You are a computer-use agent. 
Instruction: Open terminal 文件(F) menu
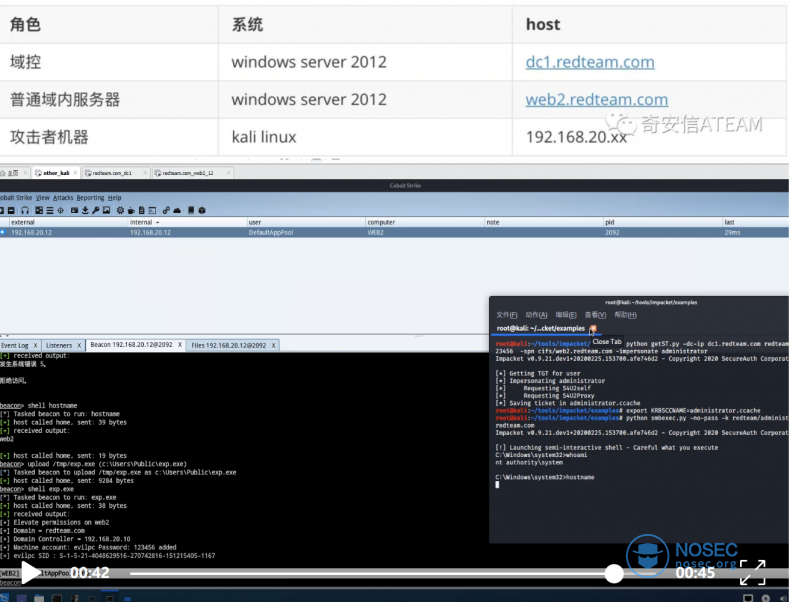[506, 315]
